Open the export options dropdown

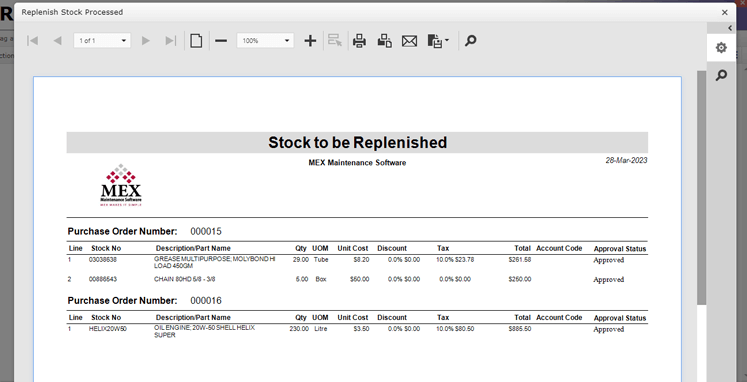[x=438, y=41]
